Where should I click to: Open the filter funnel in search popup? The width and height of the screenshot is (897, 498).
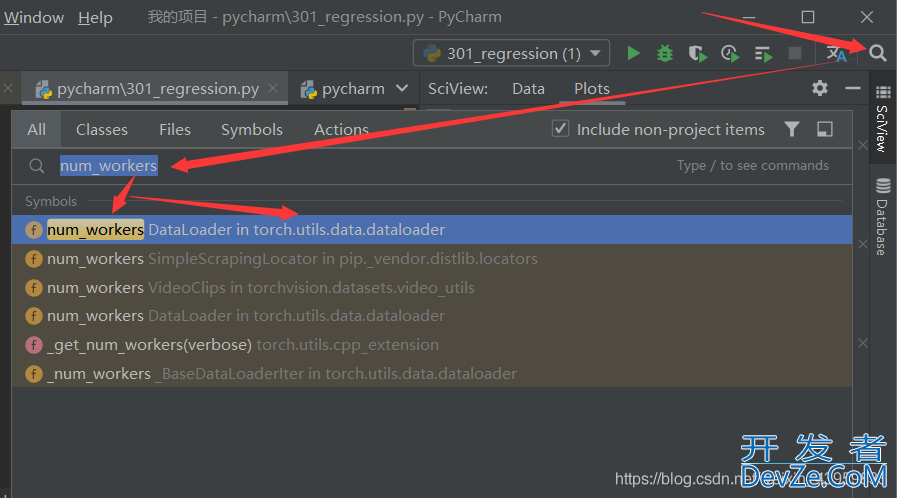click(792, 129)
